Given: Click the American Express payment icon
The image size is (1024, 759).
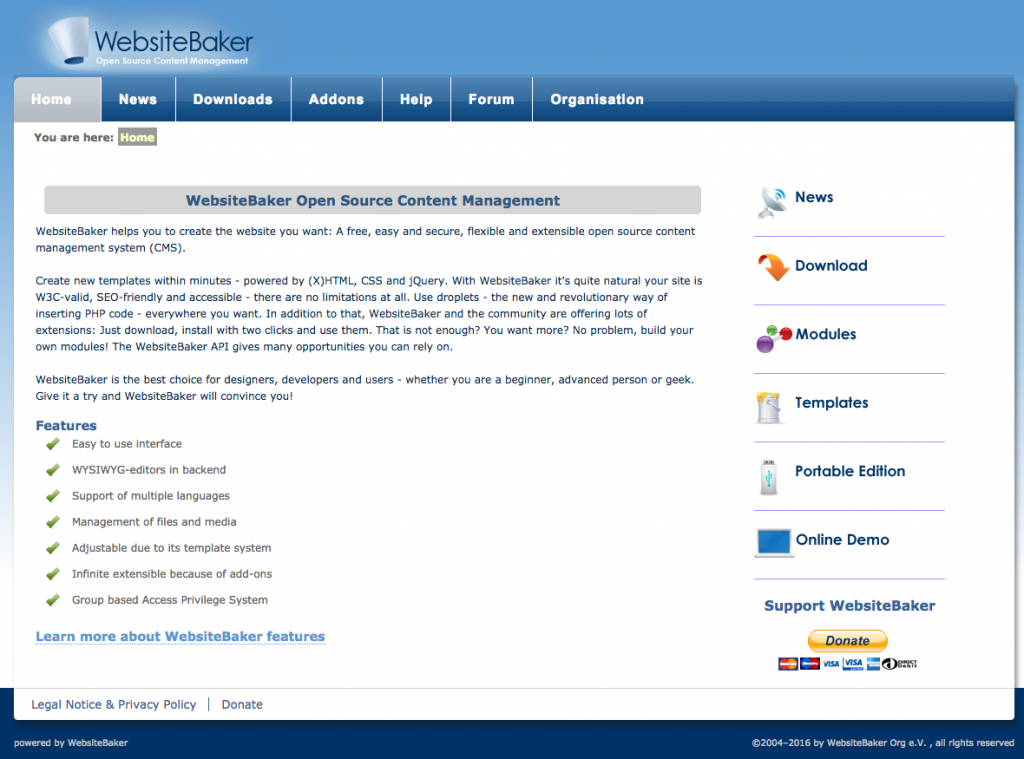Looking at the screenshot, I should point(873,663).
